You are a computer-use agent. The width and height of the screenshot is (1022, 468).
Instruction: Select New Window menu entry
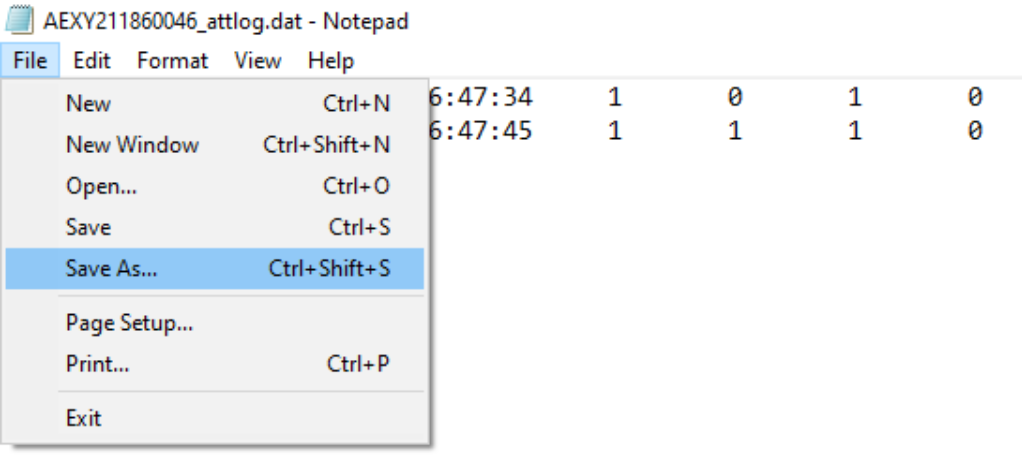tap(132, 145)
